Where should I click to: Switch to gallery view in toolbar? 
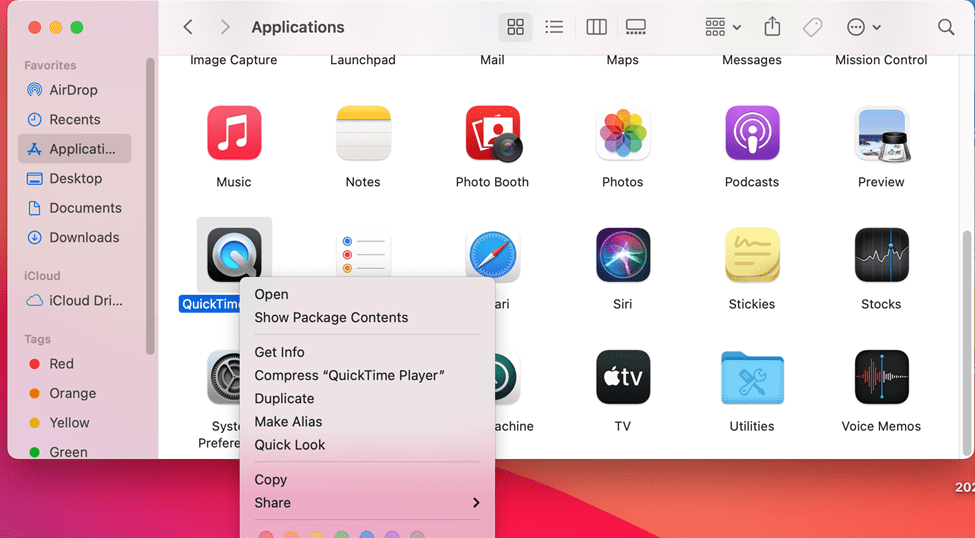pos(636,27)
